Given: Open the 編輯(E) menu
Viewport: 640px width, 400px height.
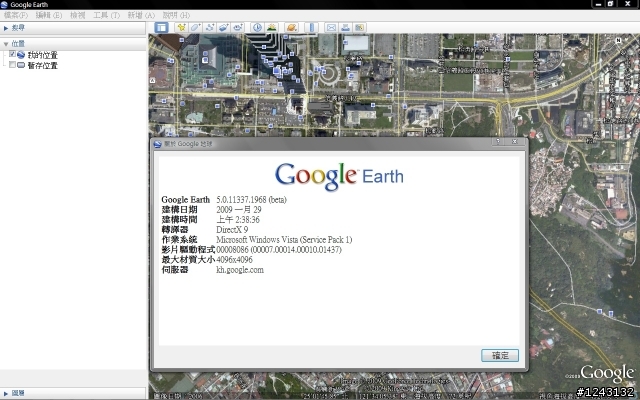Looking at the screenshot, I should (49, 15).
